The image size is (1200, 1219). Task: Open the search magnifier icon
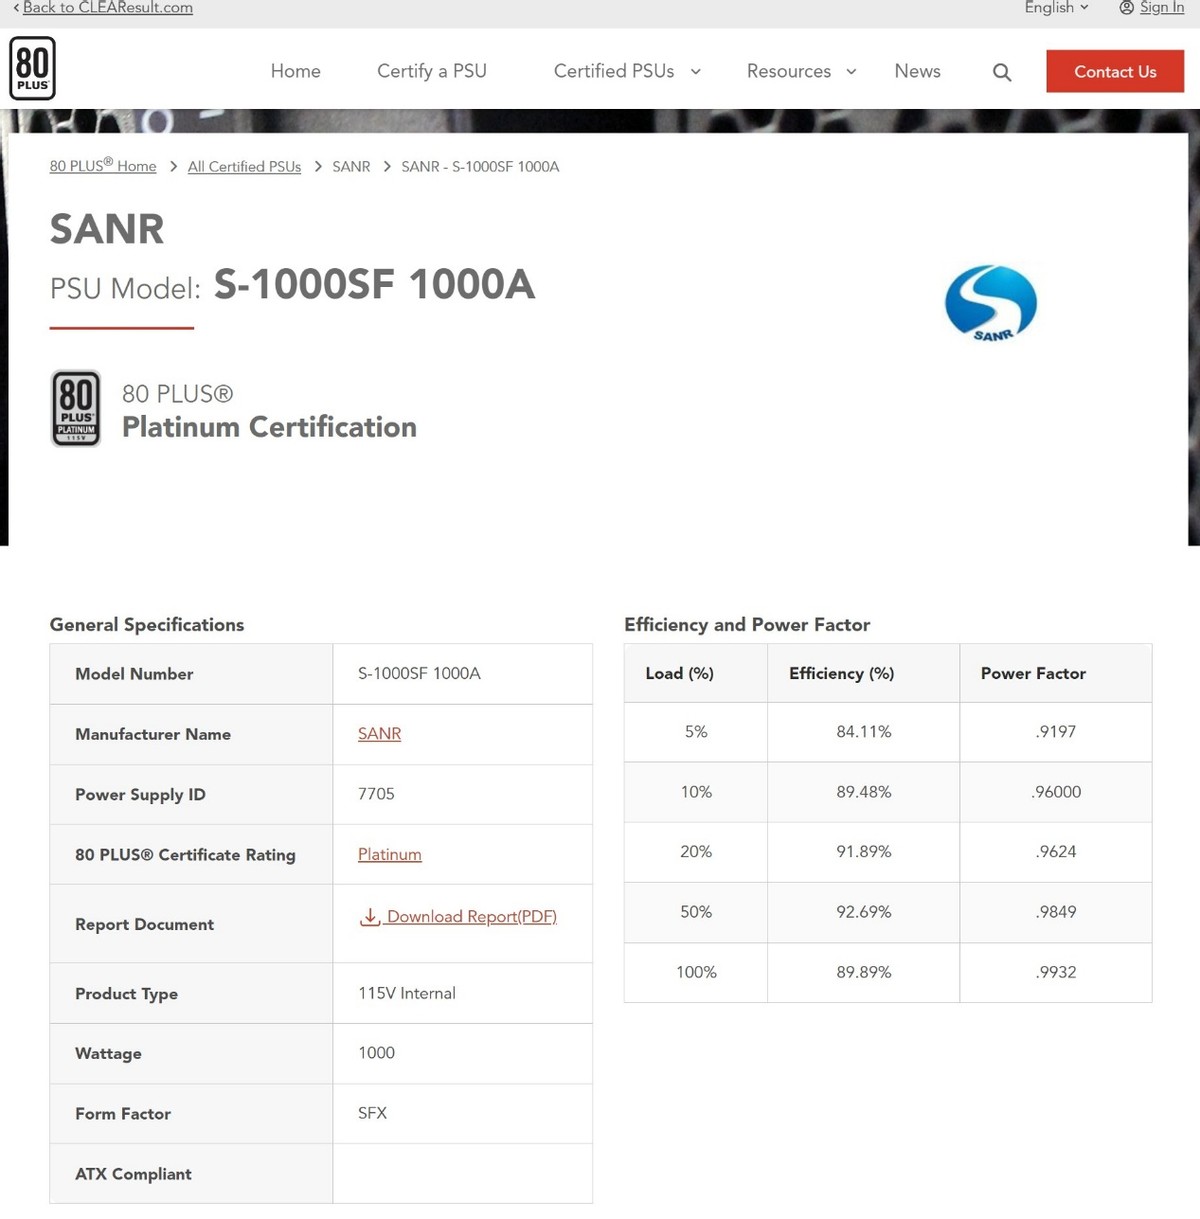pyautogui.click(x=1002, y=72)
